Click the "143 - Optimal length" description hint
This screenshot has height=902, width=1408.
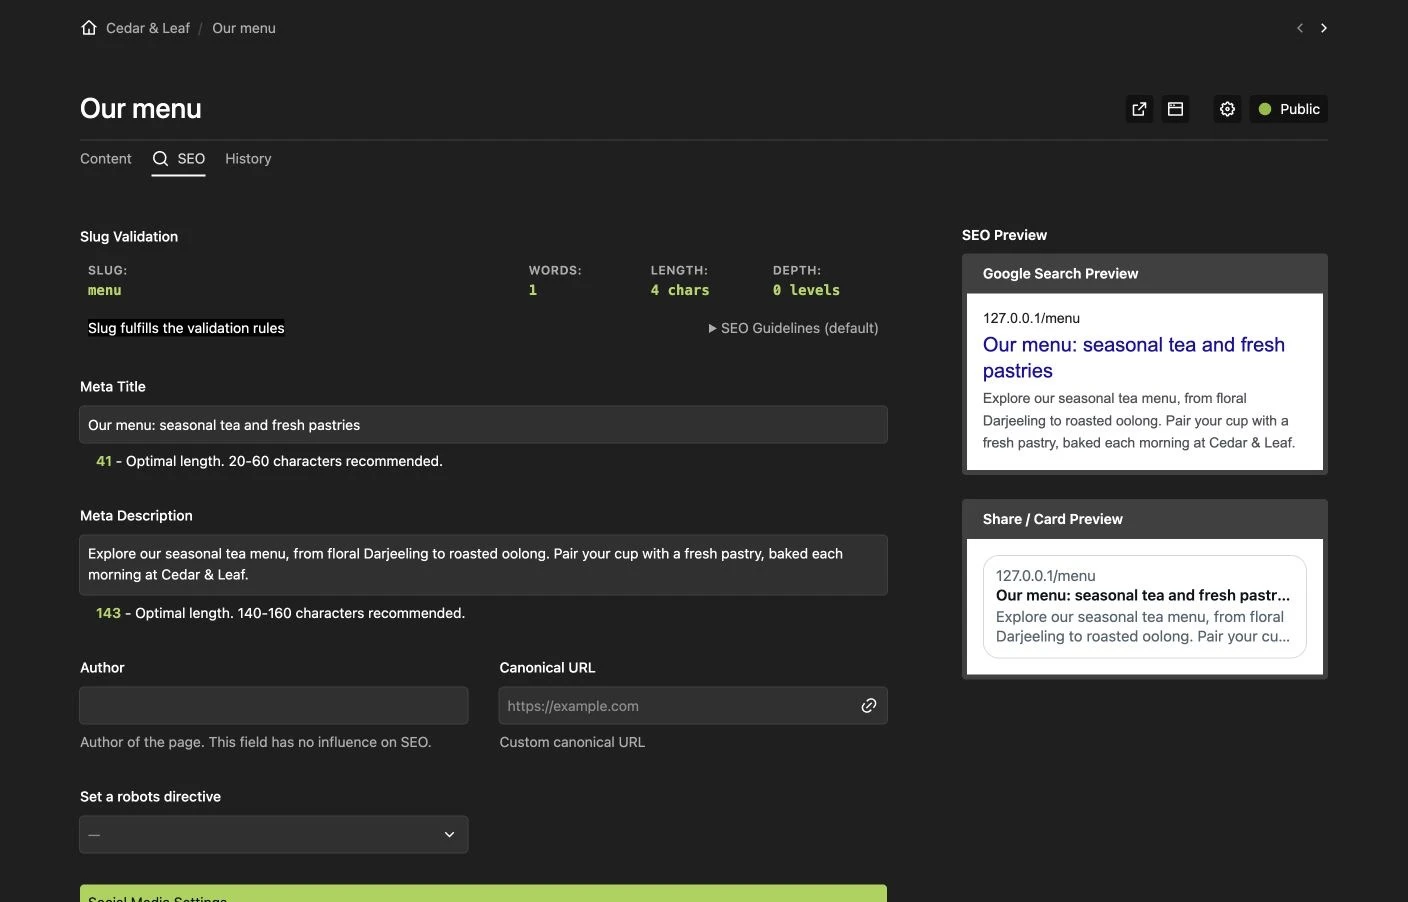280,613
